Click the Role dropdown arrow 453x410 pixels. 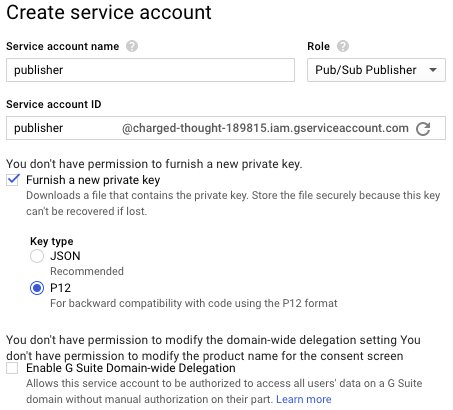433,70
